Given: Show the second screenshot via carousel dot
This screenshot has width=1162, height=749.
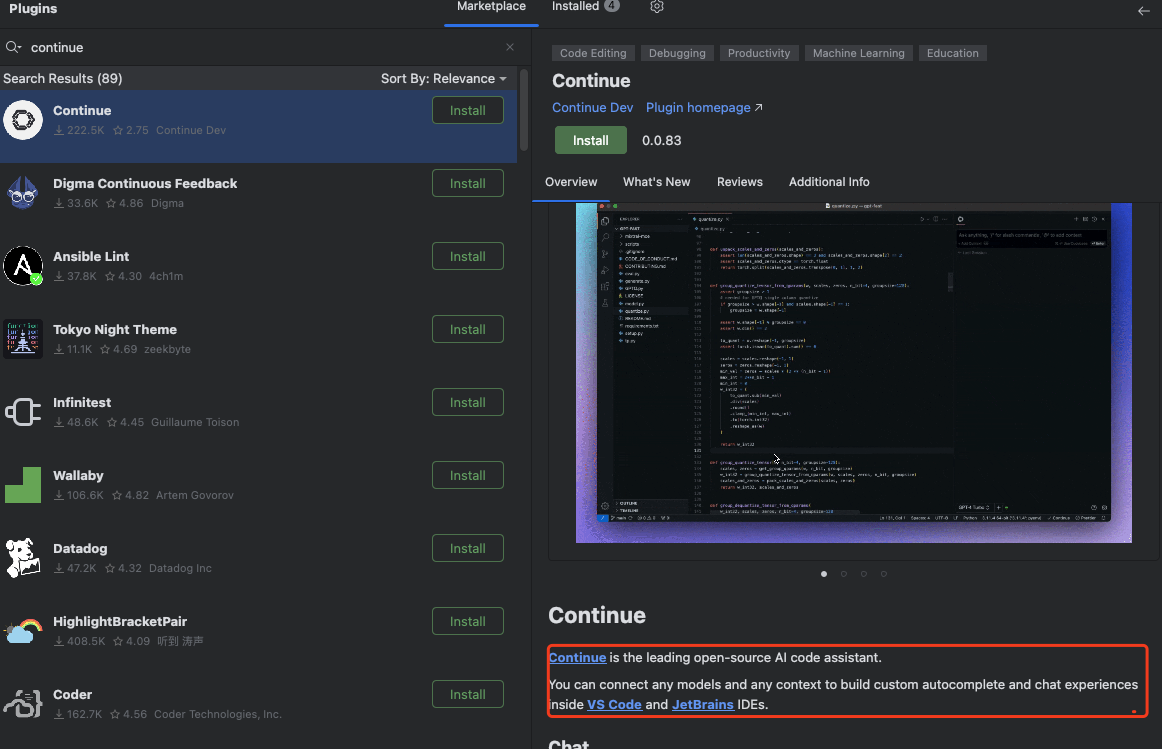Looking at the screenshot, I should [x=844, y=574].
